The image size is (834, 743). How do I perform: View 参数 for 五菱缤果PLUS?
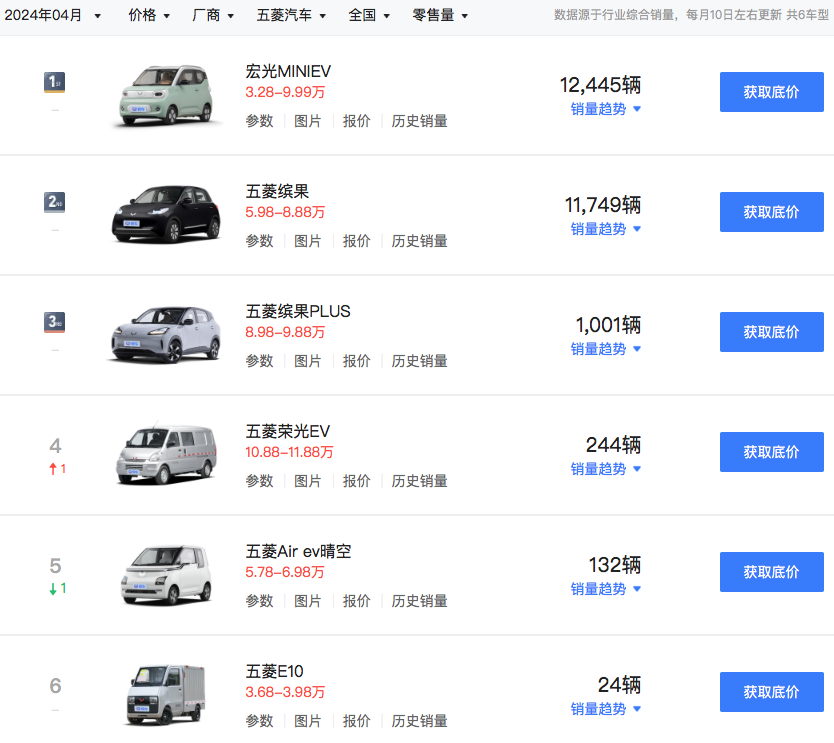(260, 361)
